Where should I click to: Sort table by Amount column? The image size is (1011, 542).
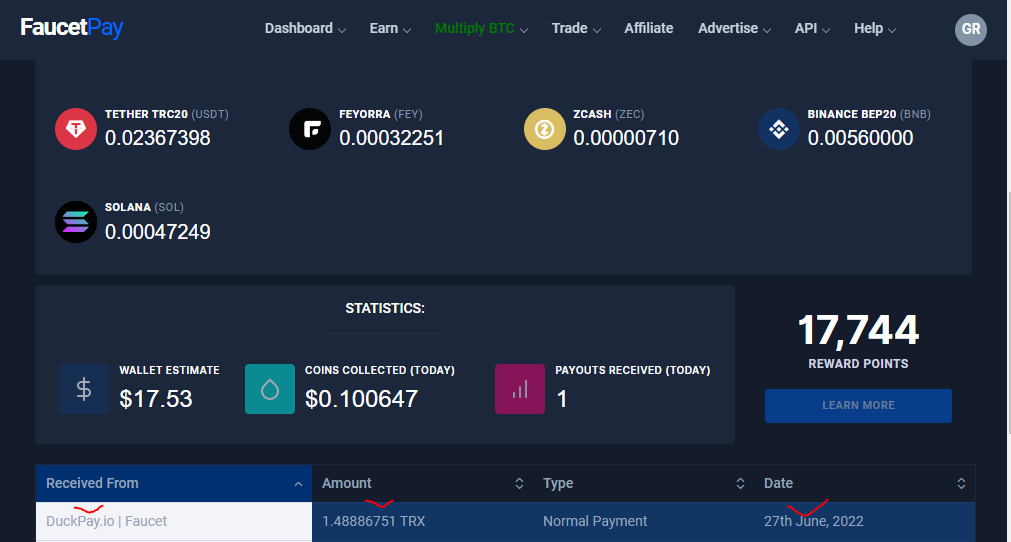pyautogui.click(x=422, y=483)
